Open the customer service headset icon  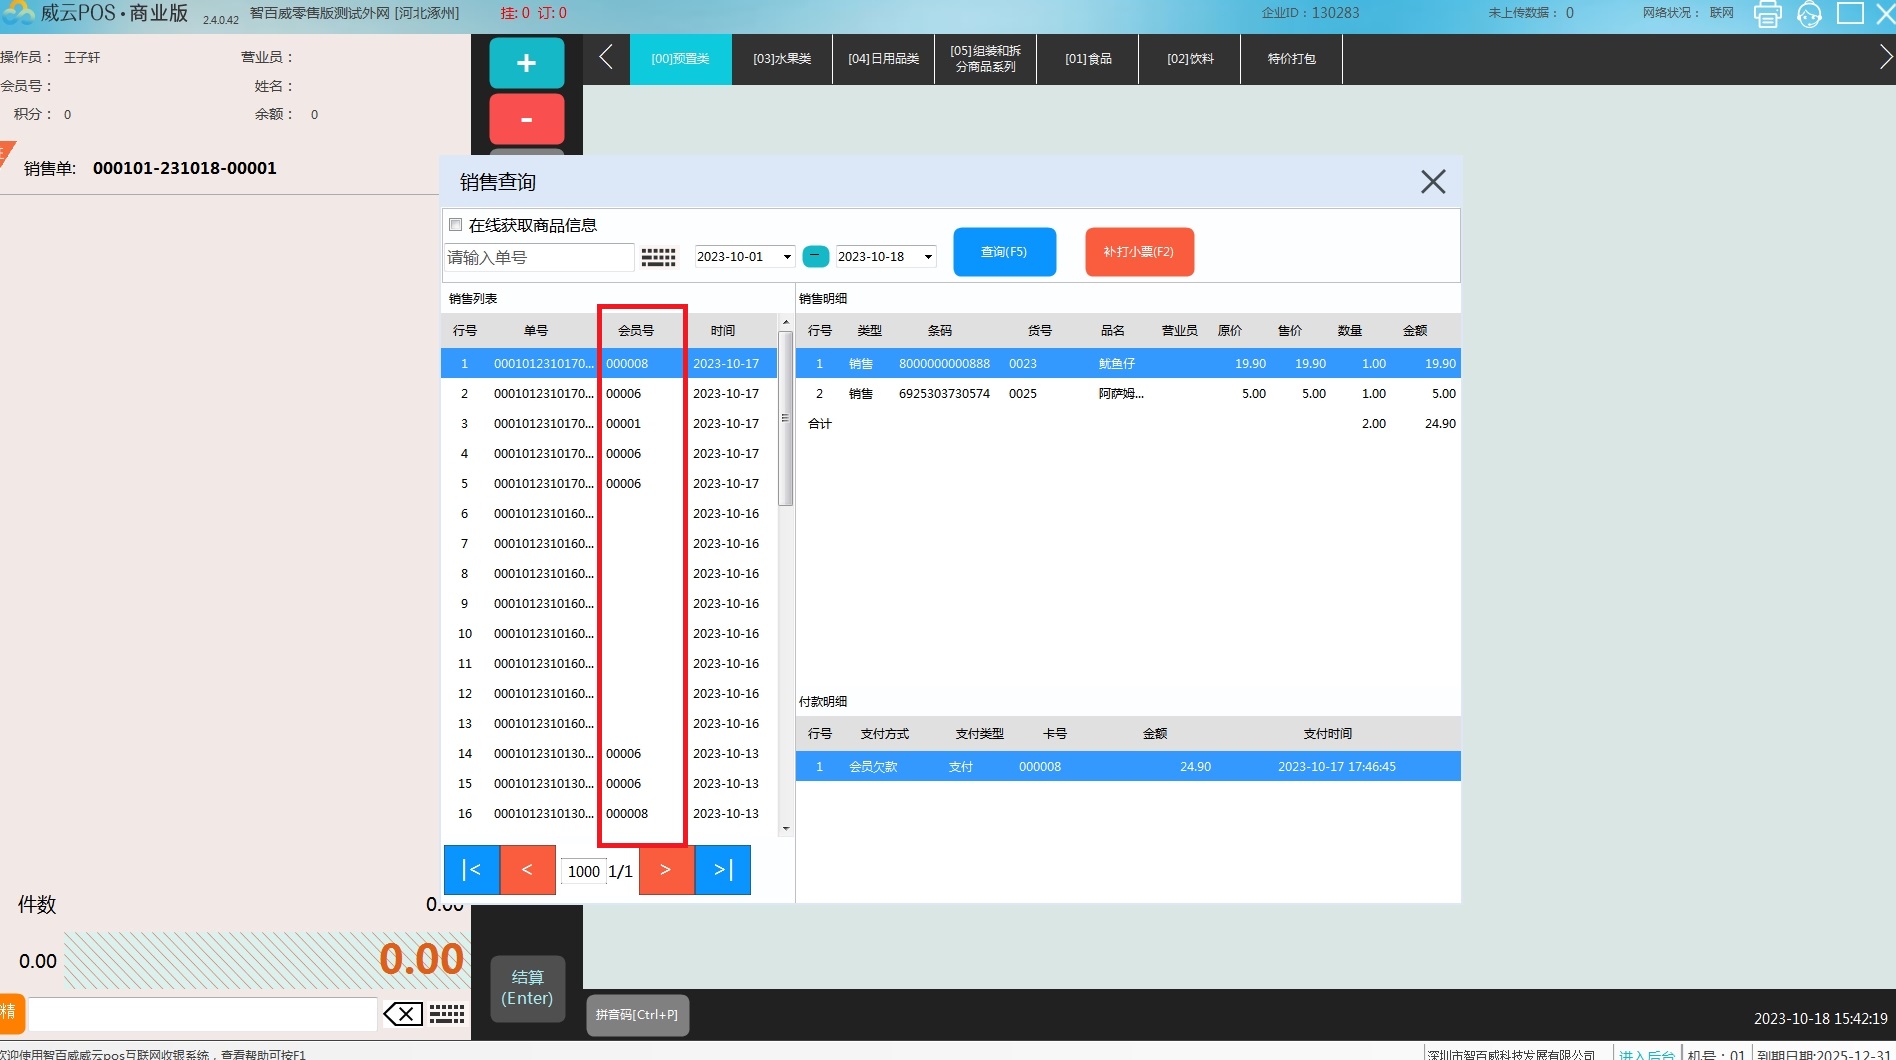(1809, 14)
